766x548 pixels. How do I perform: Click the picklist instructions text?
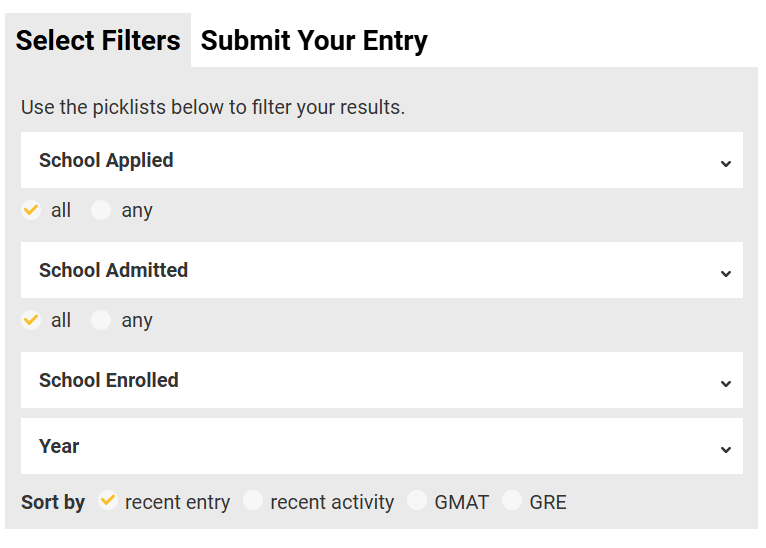[213, 107]
